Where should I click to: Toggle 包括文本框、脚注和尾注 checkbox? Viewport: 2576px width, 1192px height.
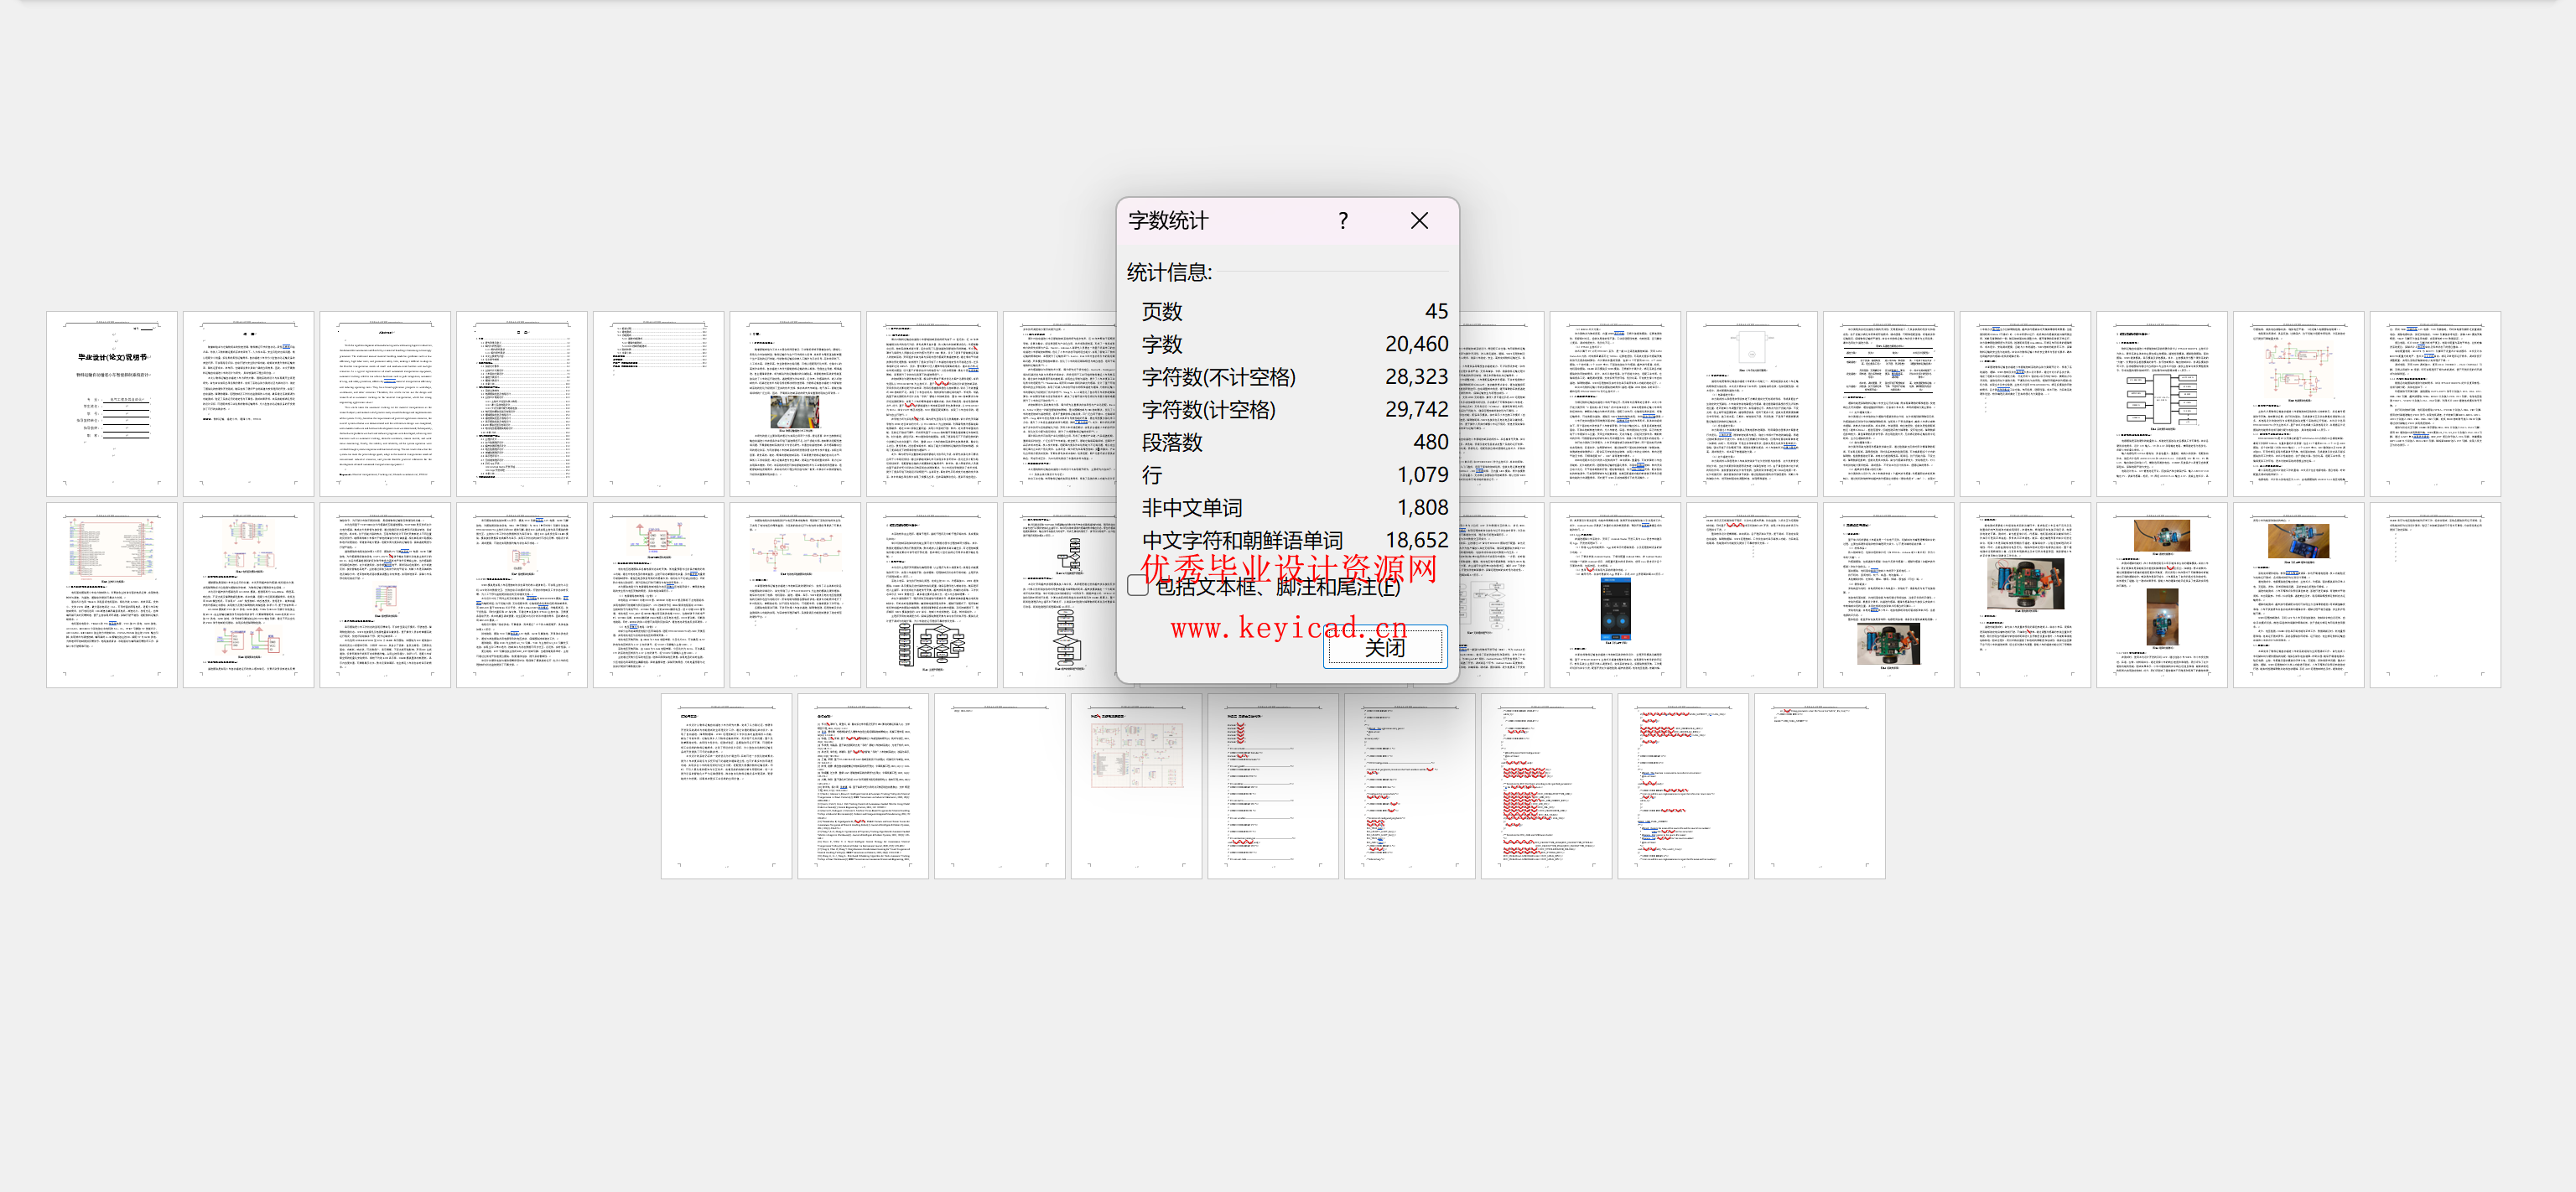click(x=1137, y=586)
